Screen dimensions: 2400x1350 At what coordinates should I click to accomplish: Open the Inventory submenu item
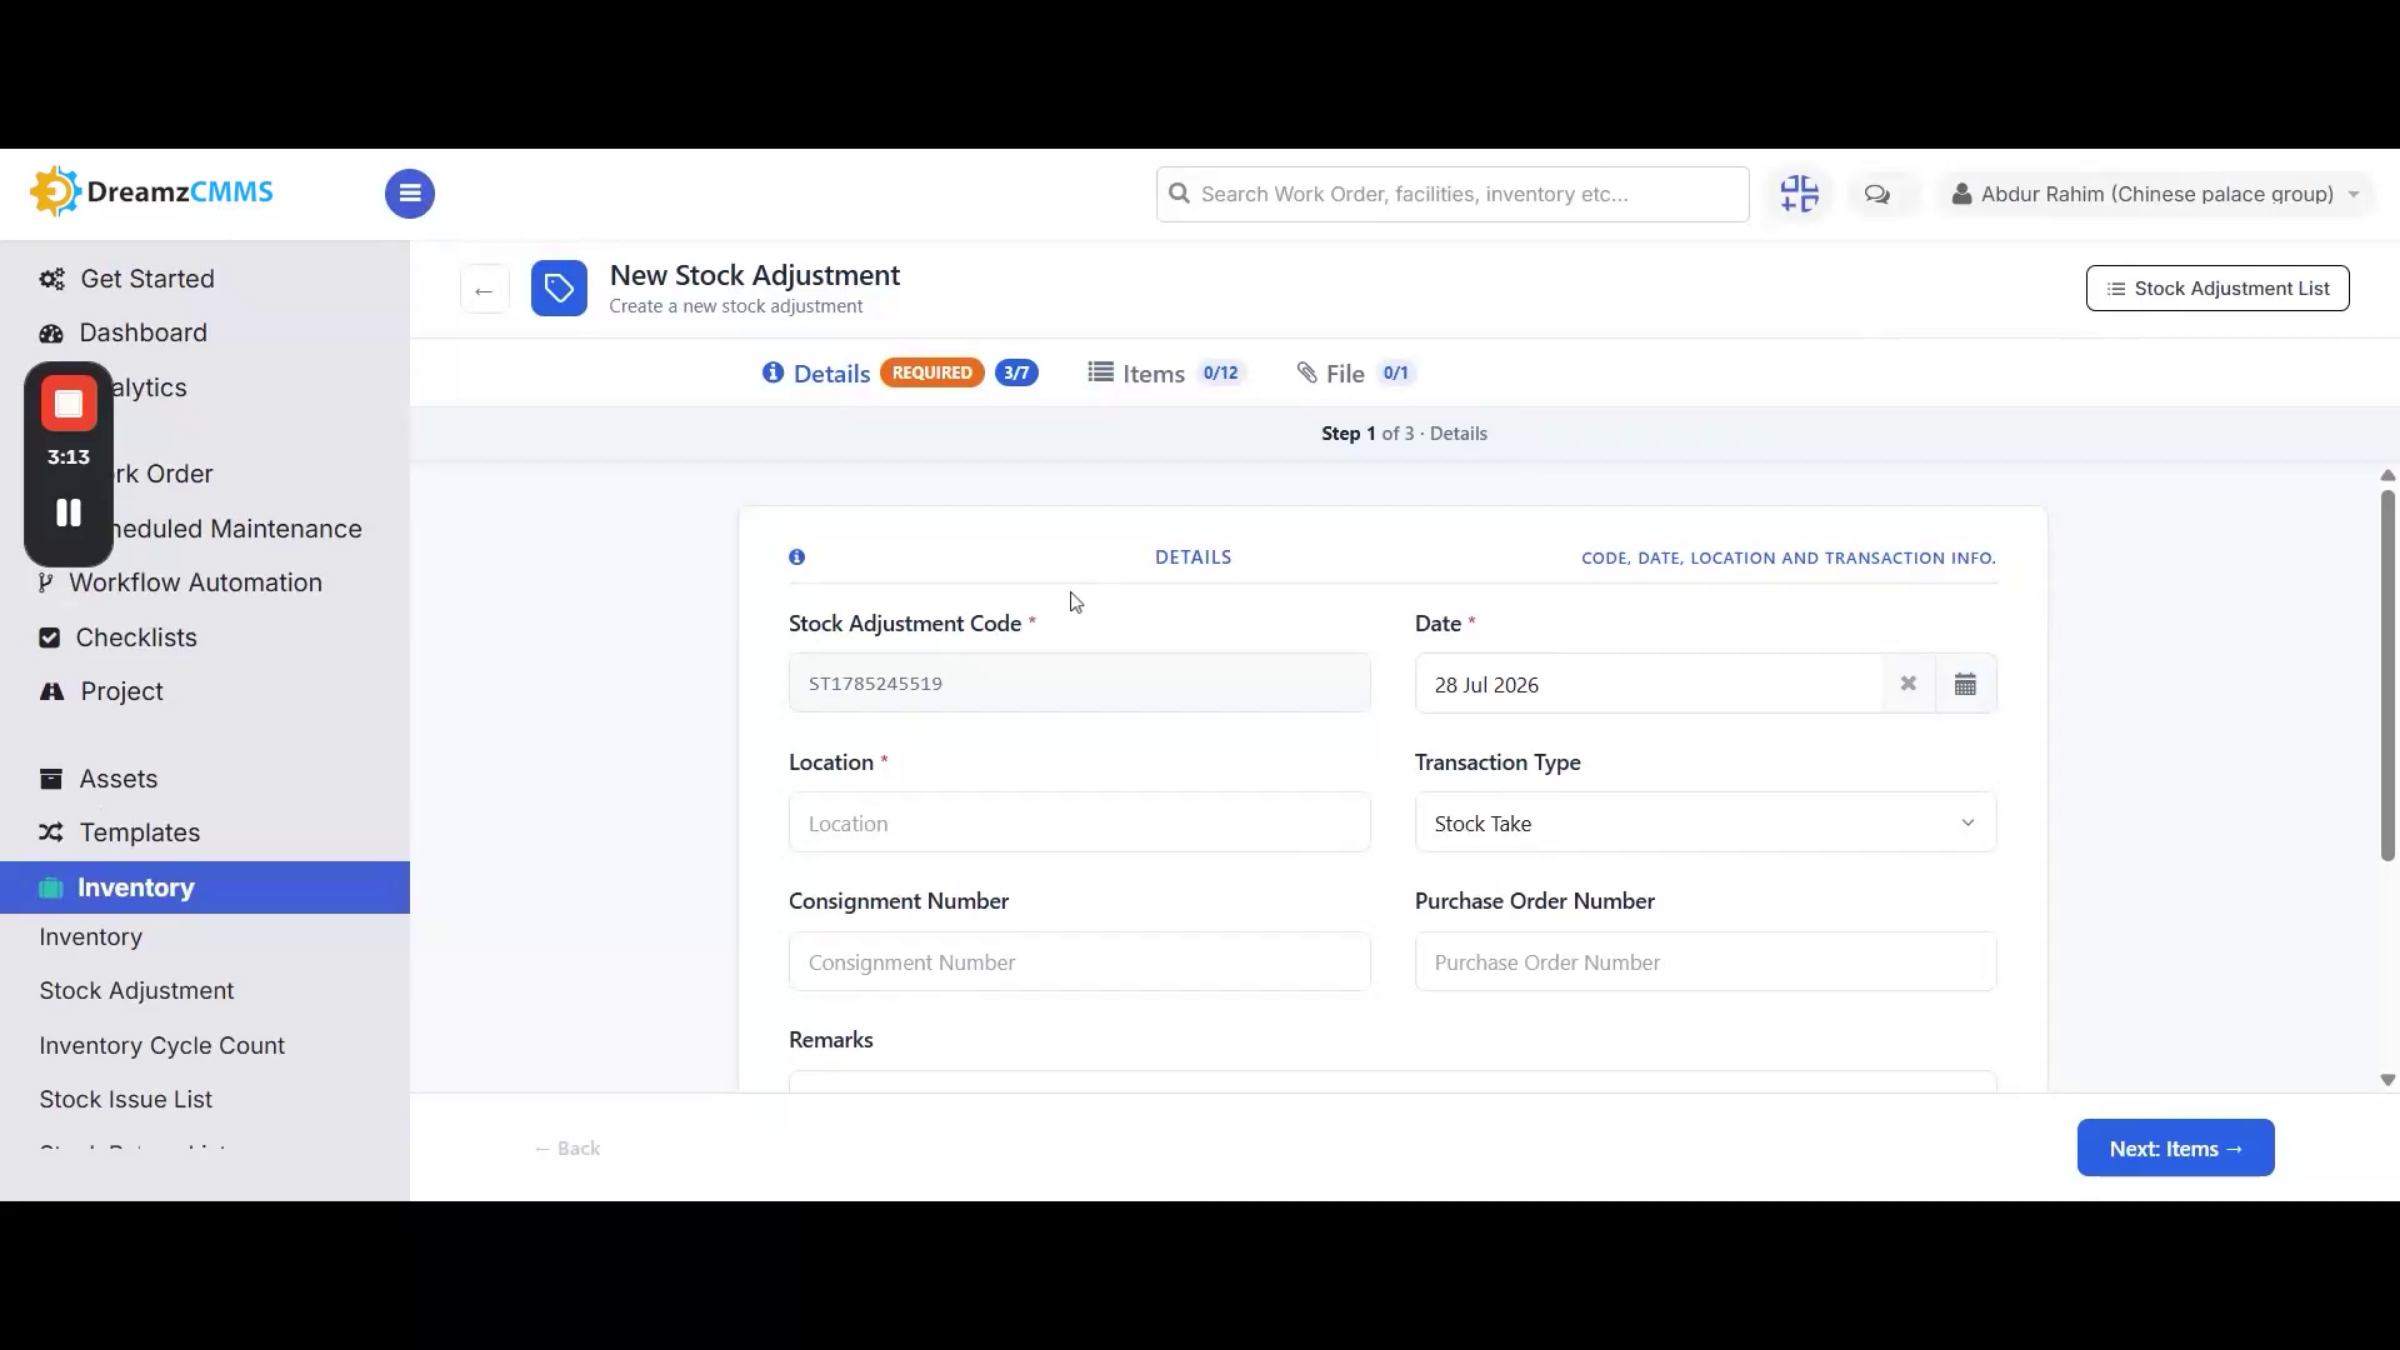point(91,937)
